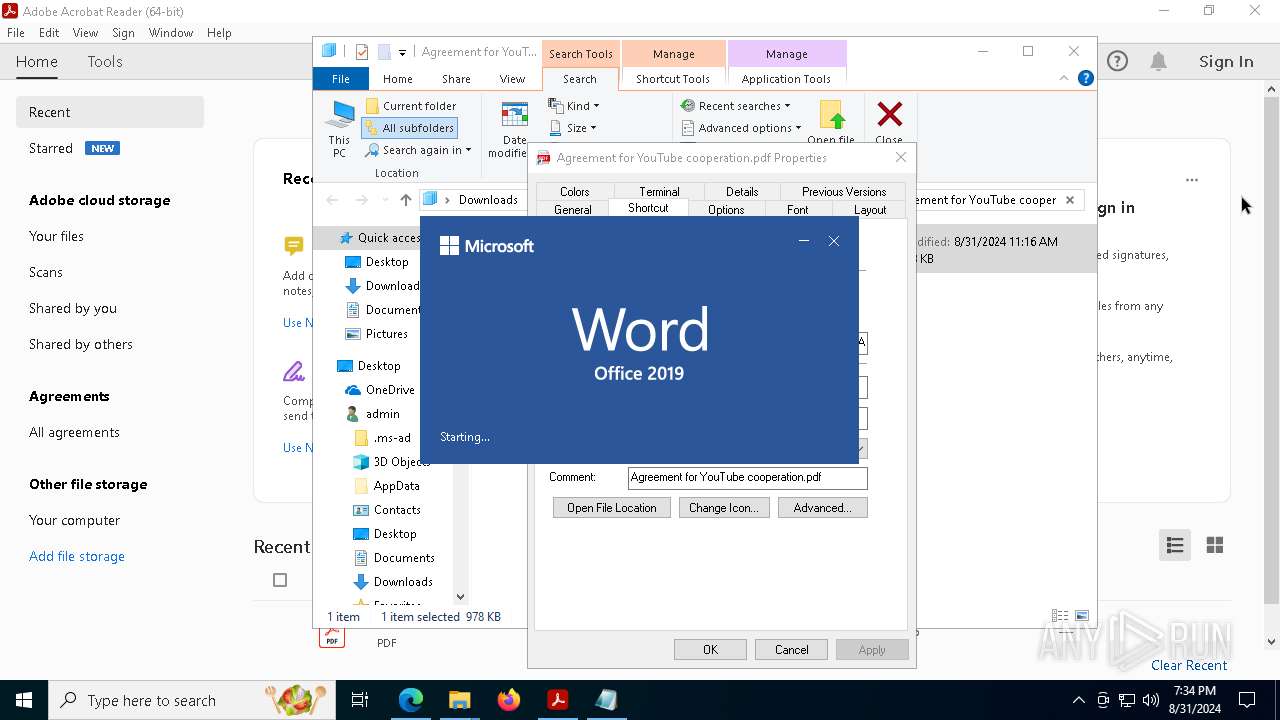Open the Date modified filter
The image size is (1280, 720).
[514, 128]
